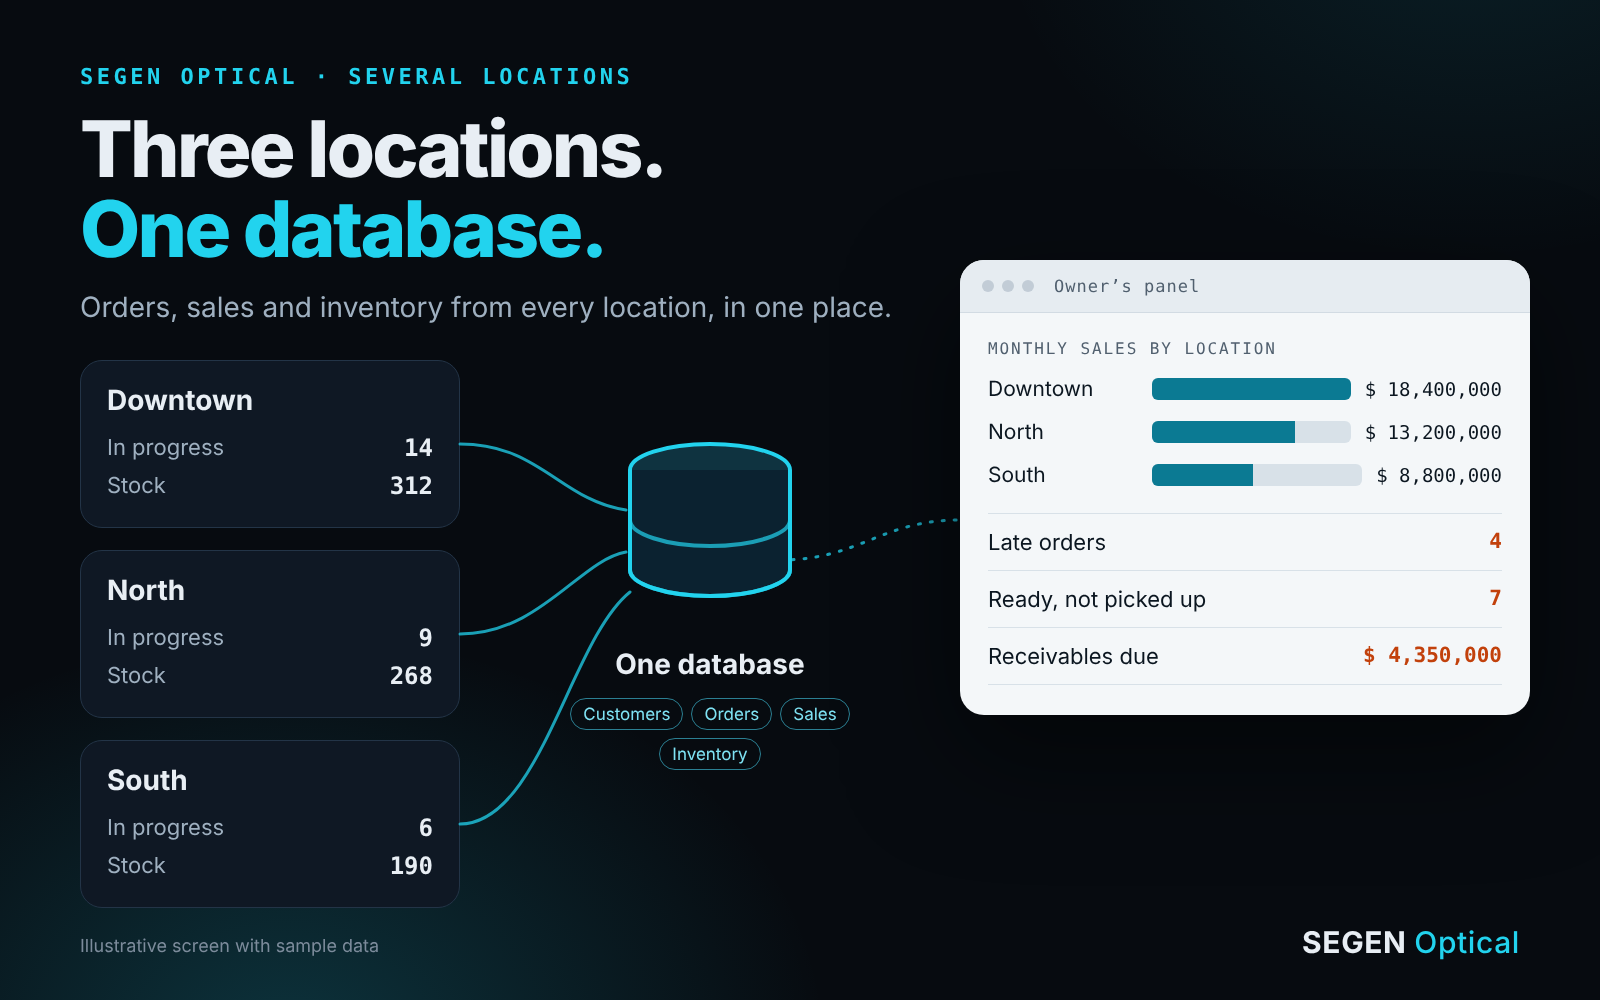The height and width of the screenshot is (1000, 1600).
Task: Click the database cylinder icon
Action: click(x=710, y=520)
